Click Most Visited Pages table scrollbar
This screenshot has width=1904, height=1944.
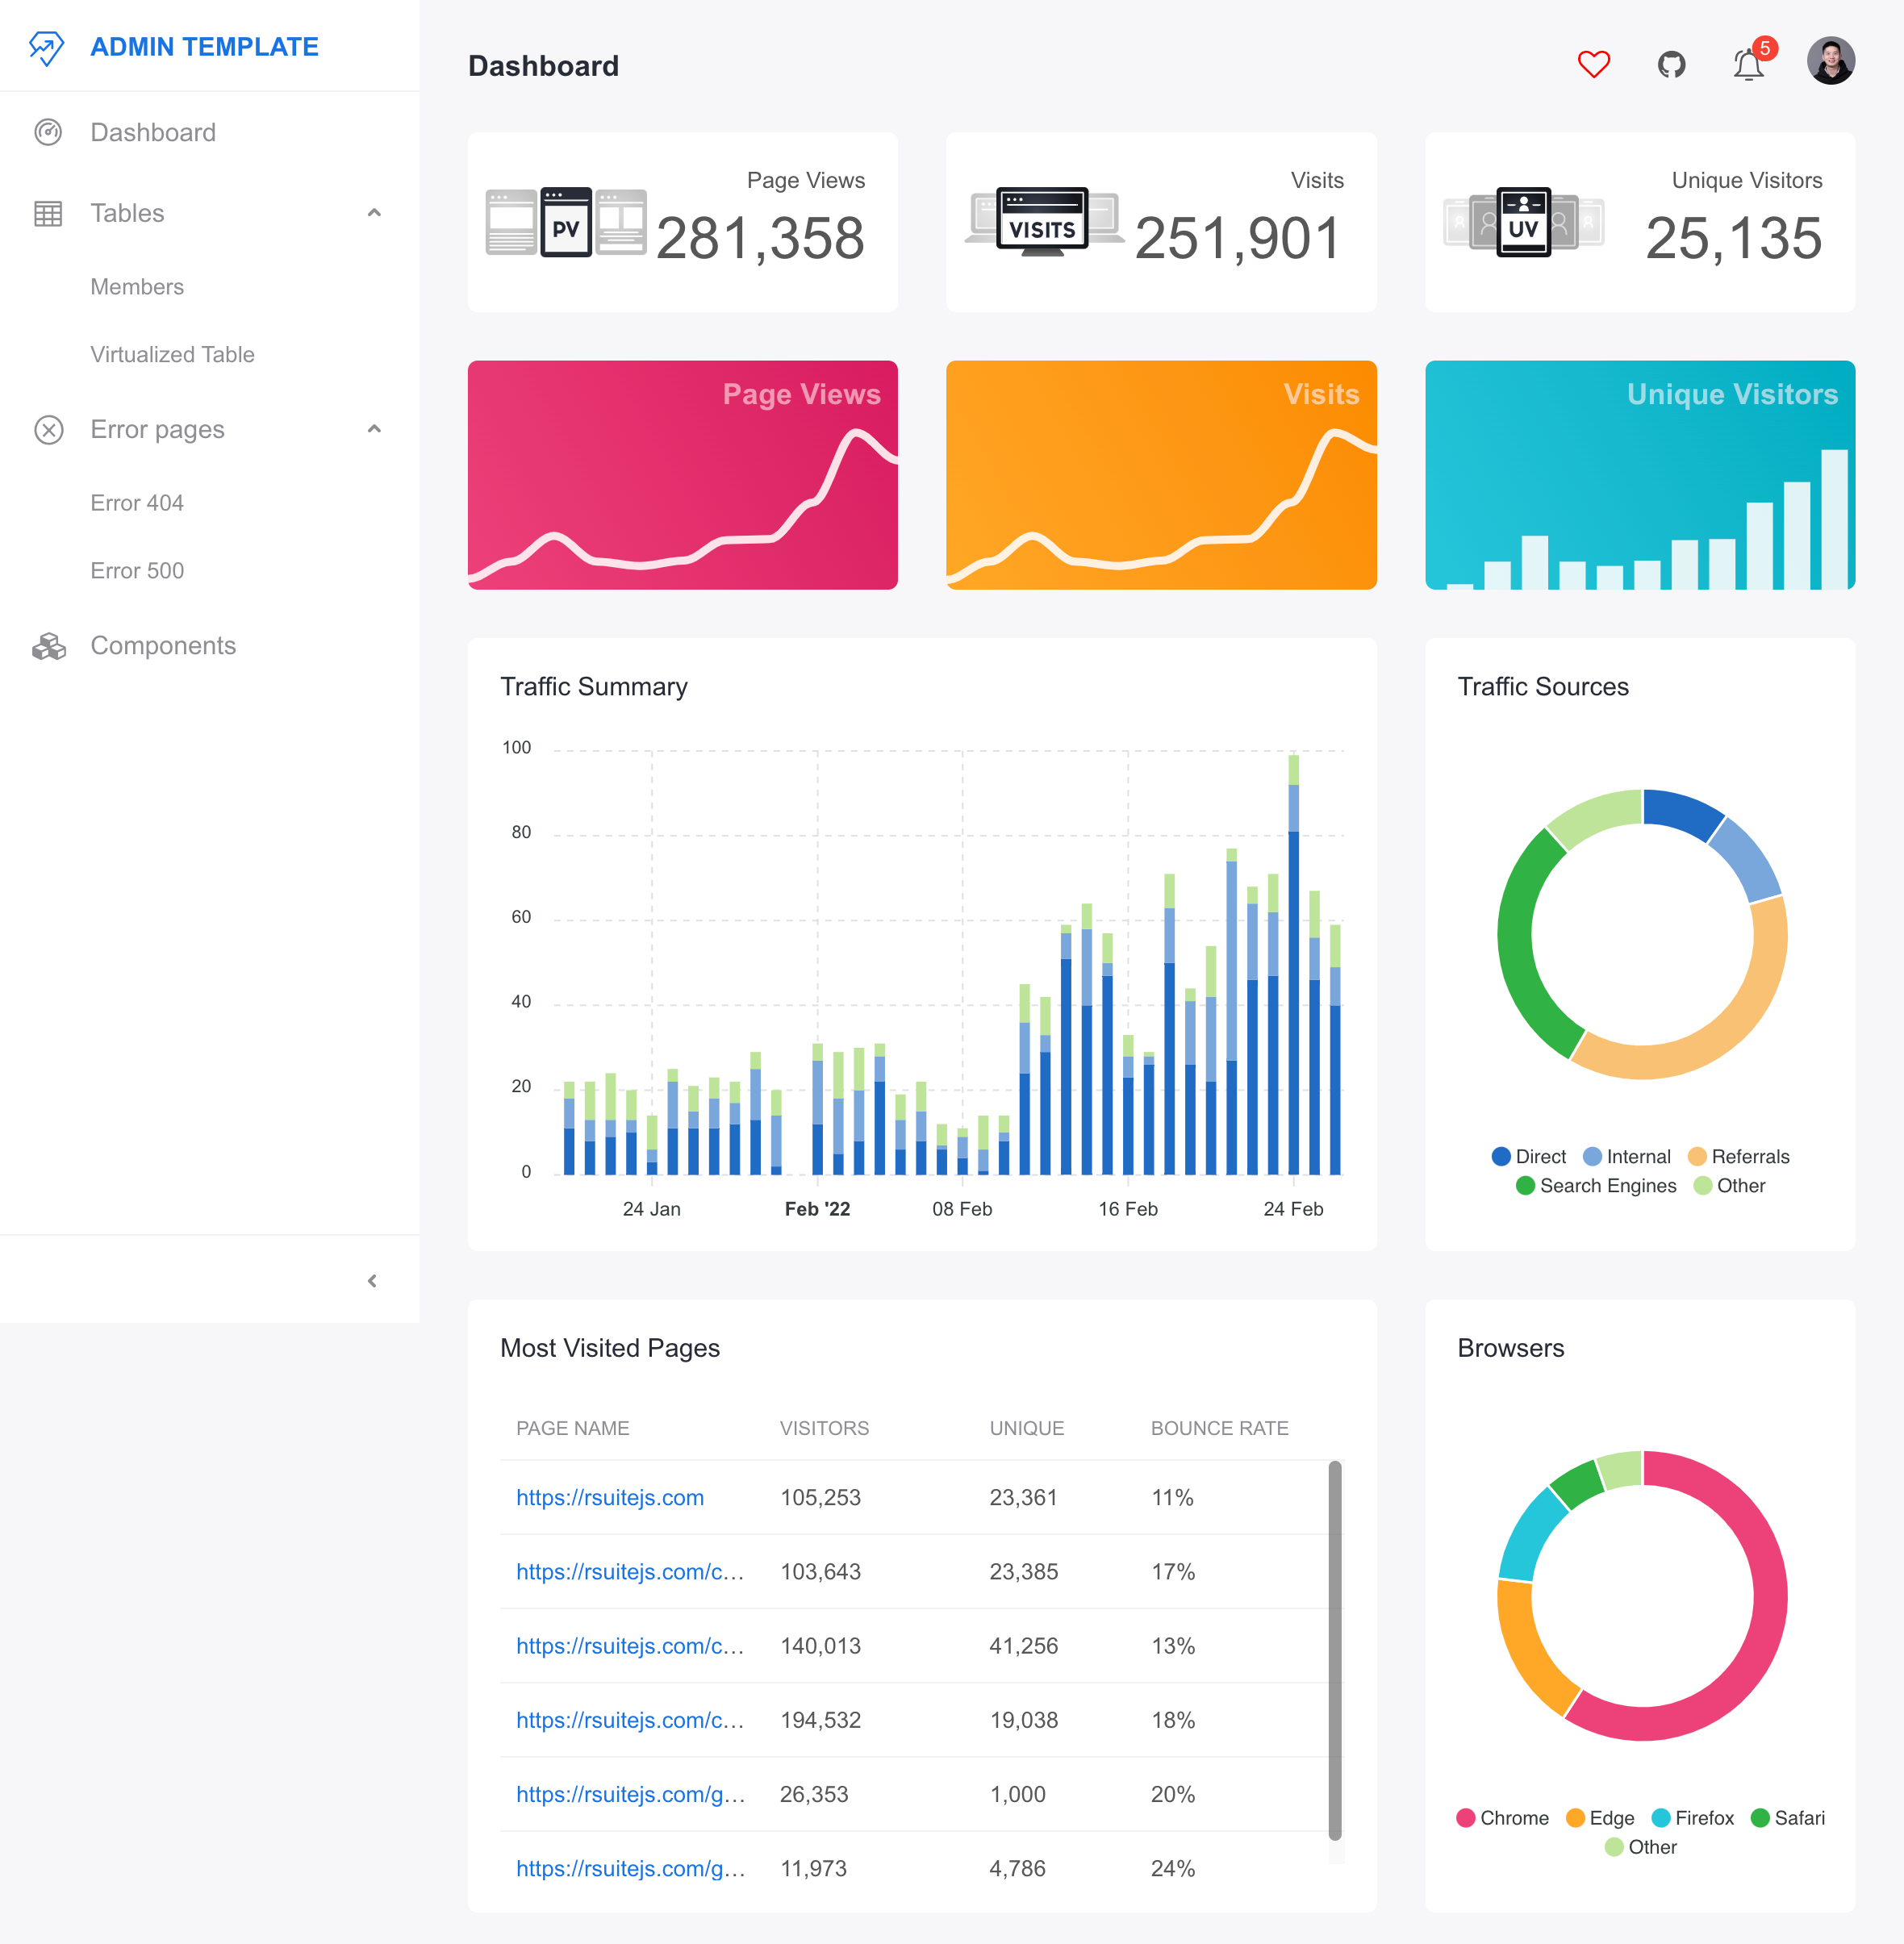click(x=1334, y=1650)
